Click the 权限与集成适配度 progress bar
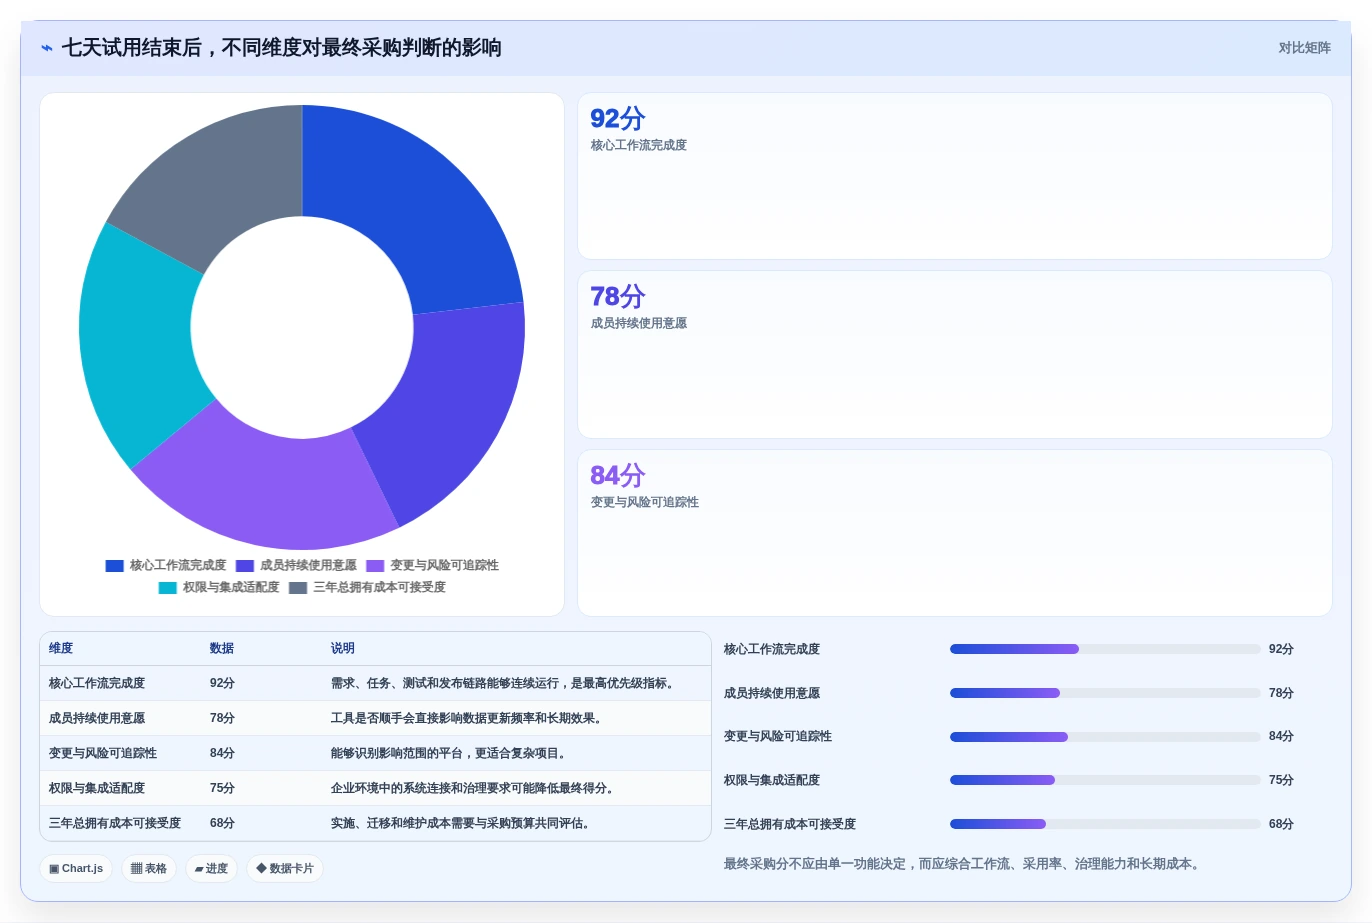The height and width of the screenshot is (923, 1372). tap(1105, 780)
